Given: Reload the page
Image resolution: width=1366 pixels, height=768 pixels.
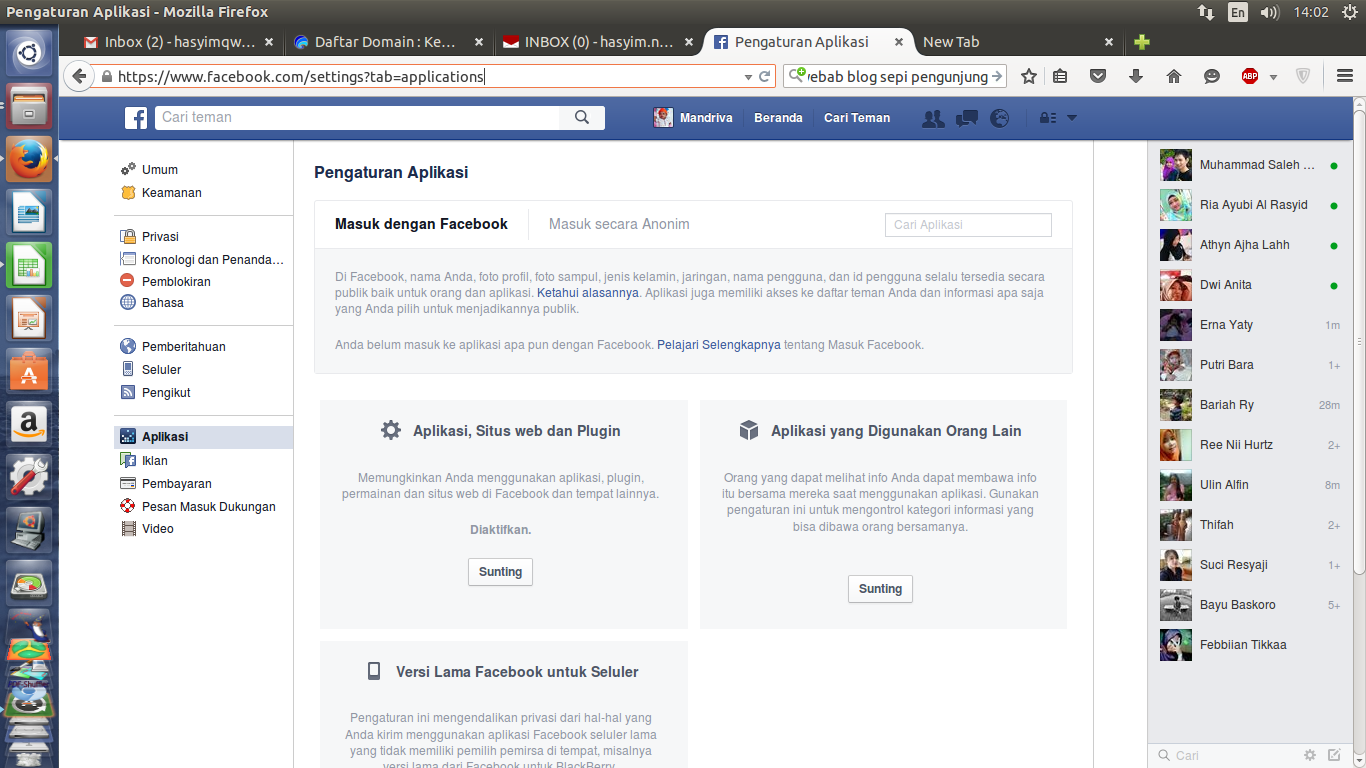Looking at the screenshot, I should 765,76.
